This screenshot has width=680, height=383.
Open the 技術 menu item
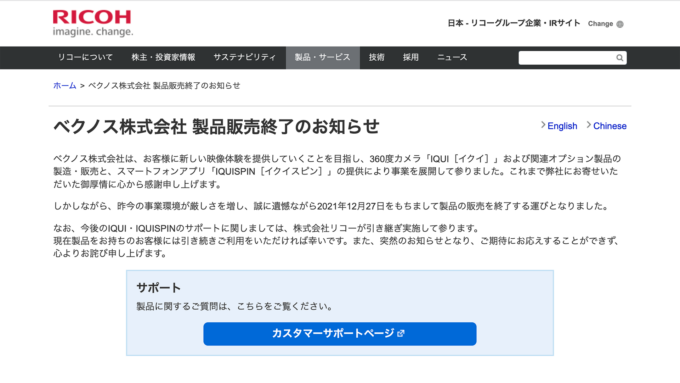point(376,57)
